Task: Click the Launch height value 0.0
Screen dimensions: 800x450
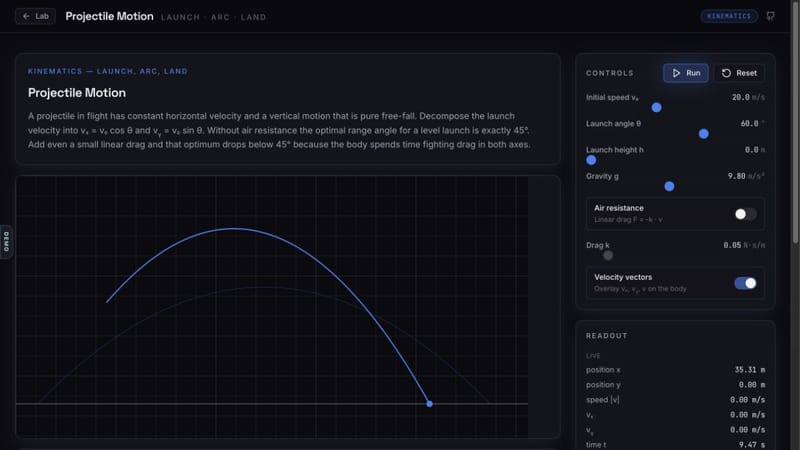Action: coord(751,150)
